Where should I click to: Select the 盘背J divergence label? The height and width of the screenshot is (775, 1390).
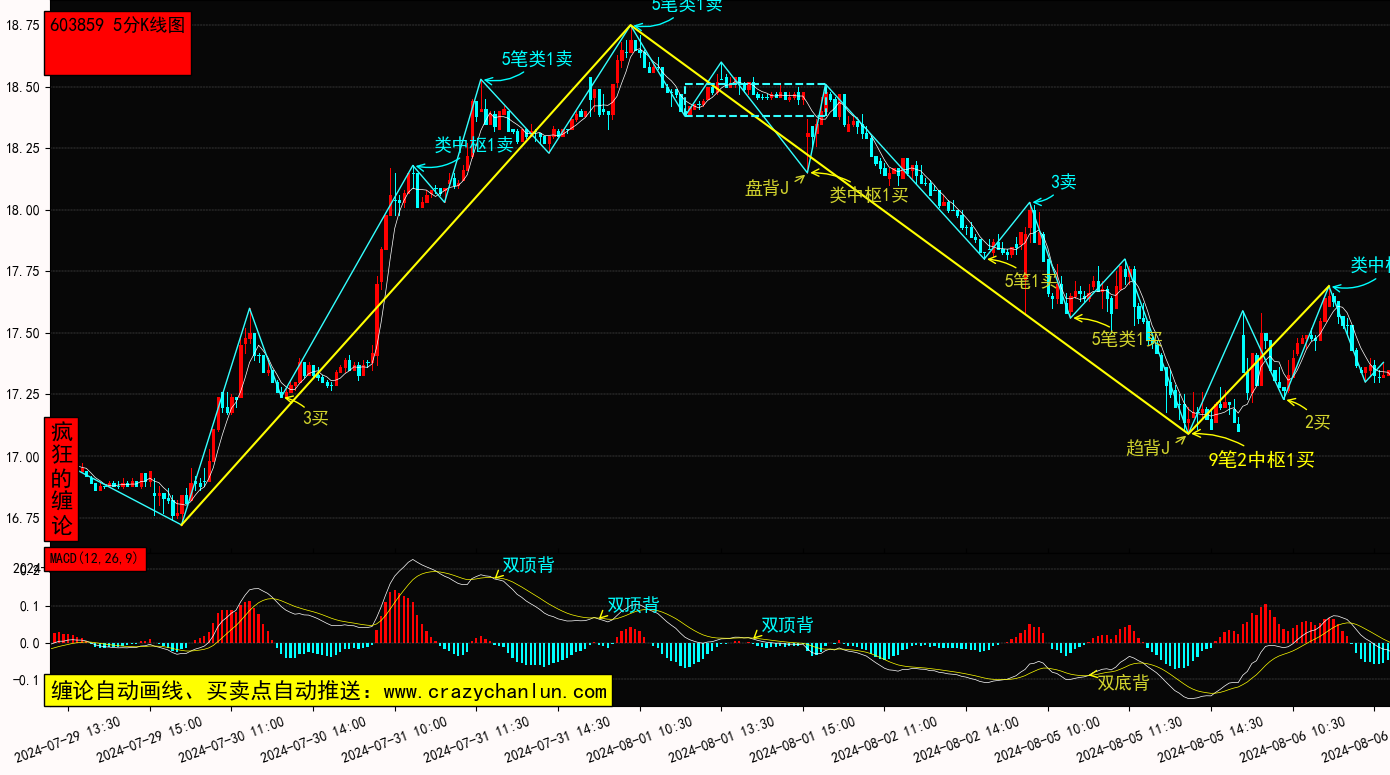[767, 188]
